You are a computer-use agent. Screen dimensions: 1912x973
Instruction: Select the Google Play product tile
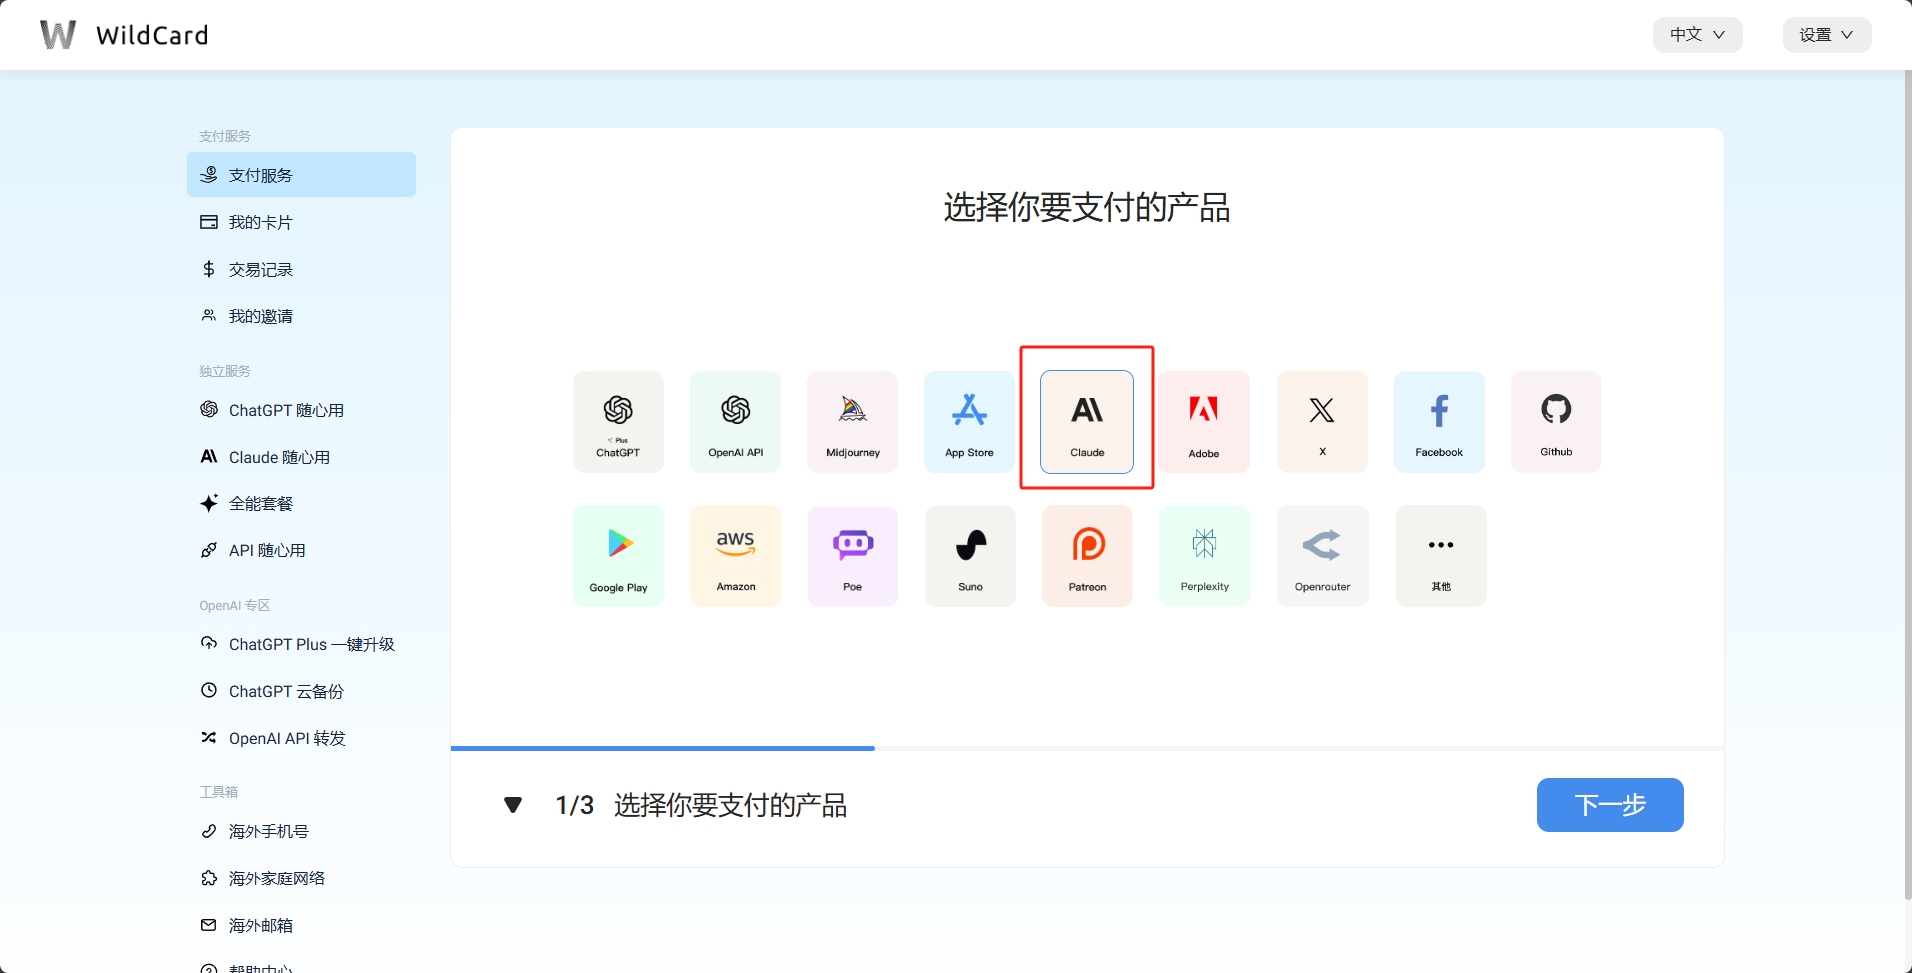pyautogui.click(x=618, y=556)
